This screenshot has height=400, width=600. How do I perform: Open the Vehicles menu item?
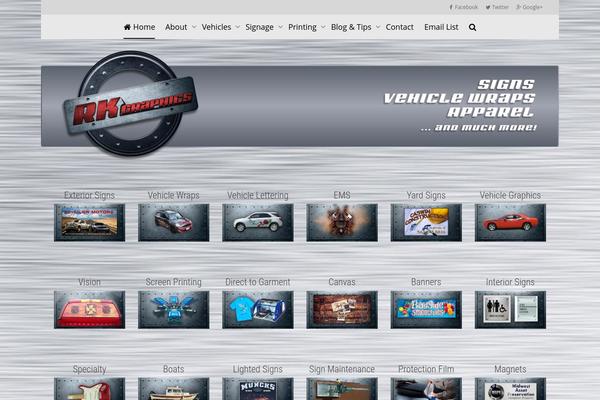coord(216,27)
